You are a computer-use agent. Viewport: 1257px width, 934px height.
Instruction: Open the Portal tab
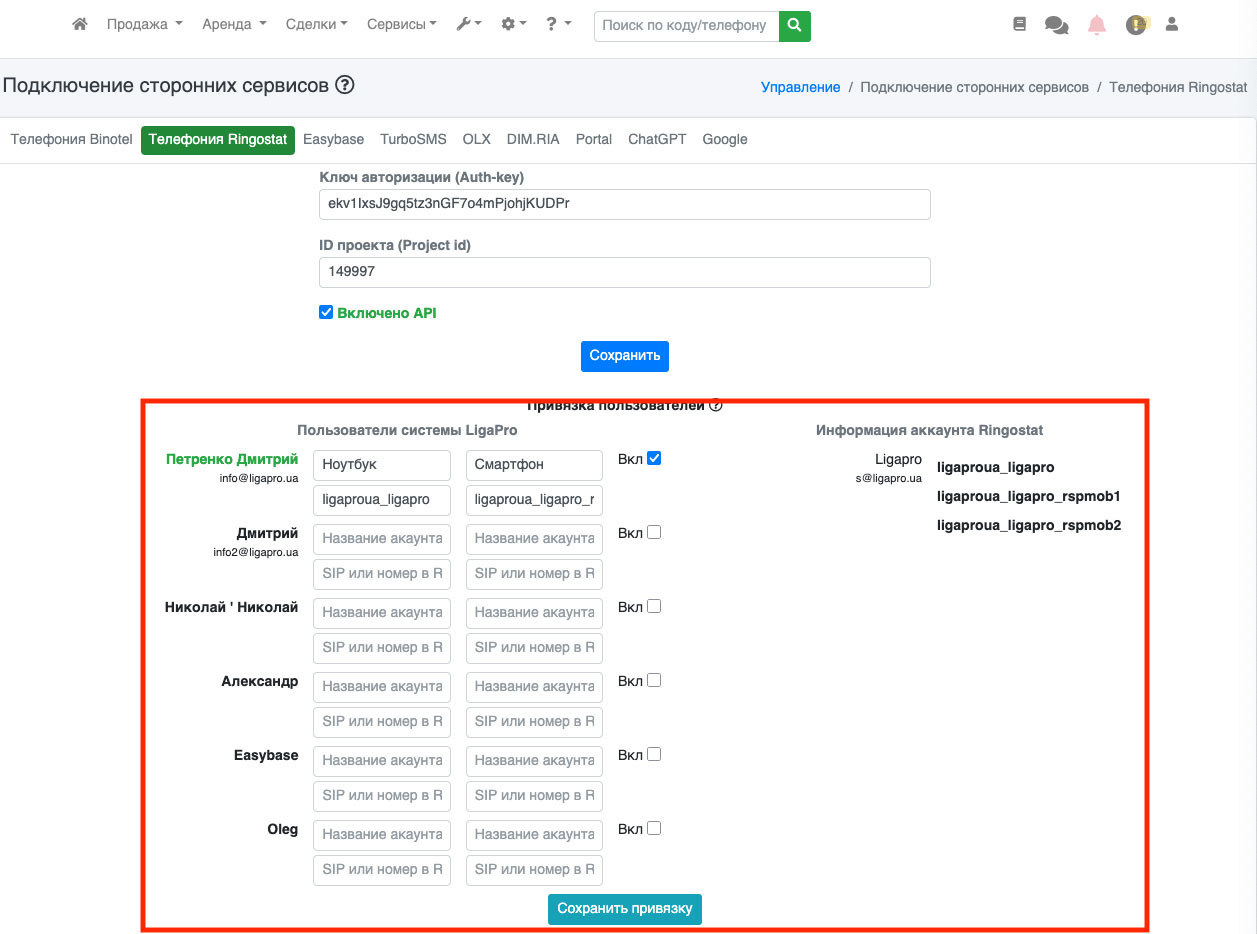pyautogui.click(x=594, y=139)
